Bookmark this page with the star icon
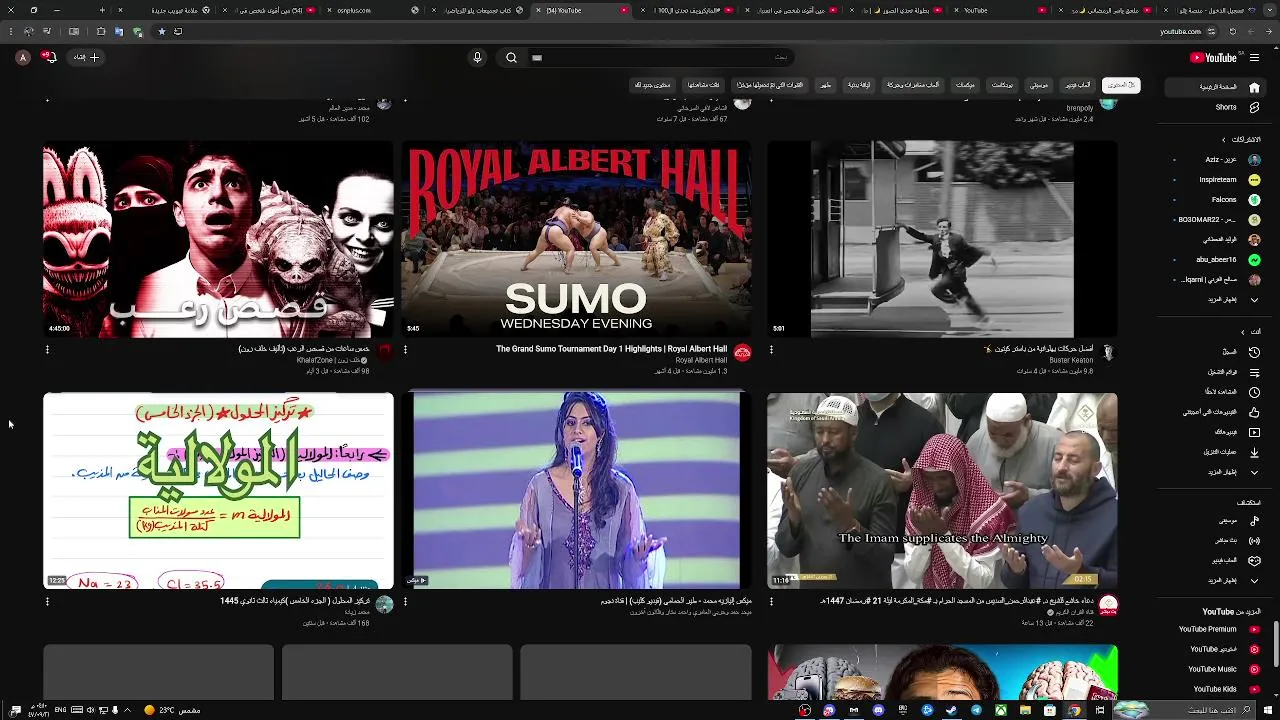The width and height of the screenshot is (1280, 720). click(x=161, y=31)
